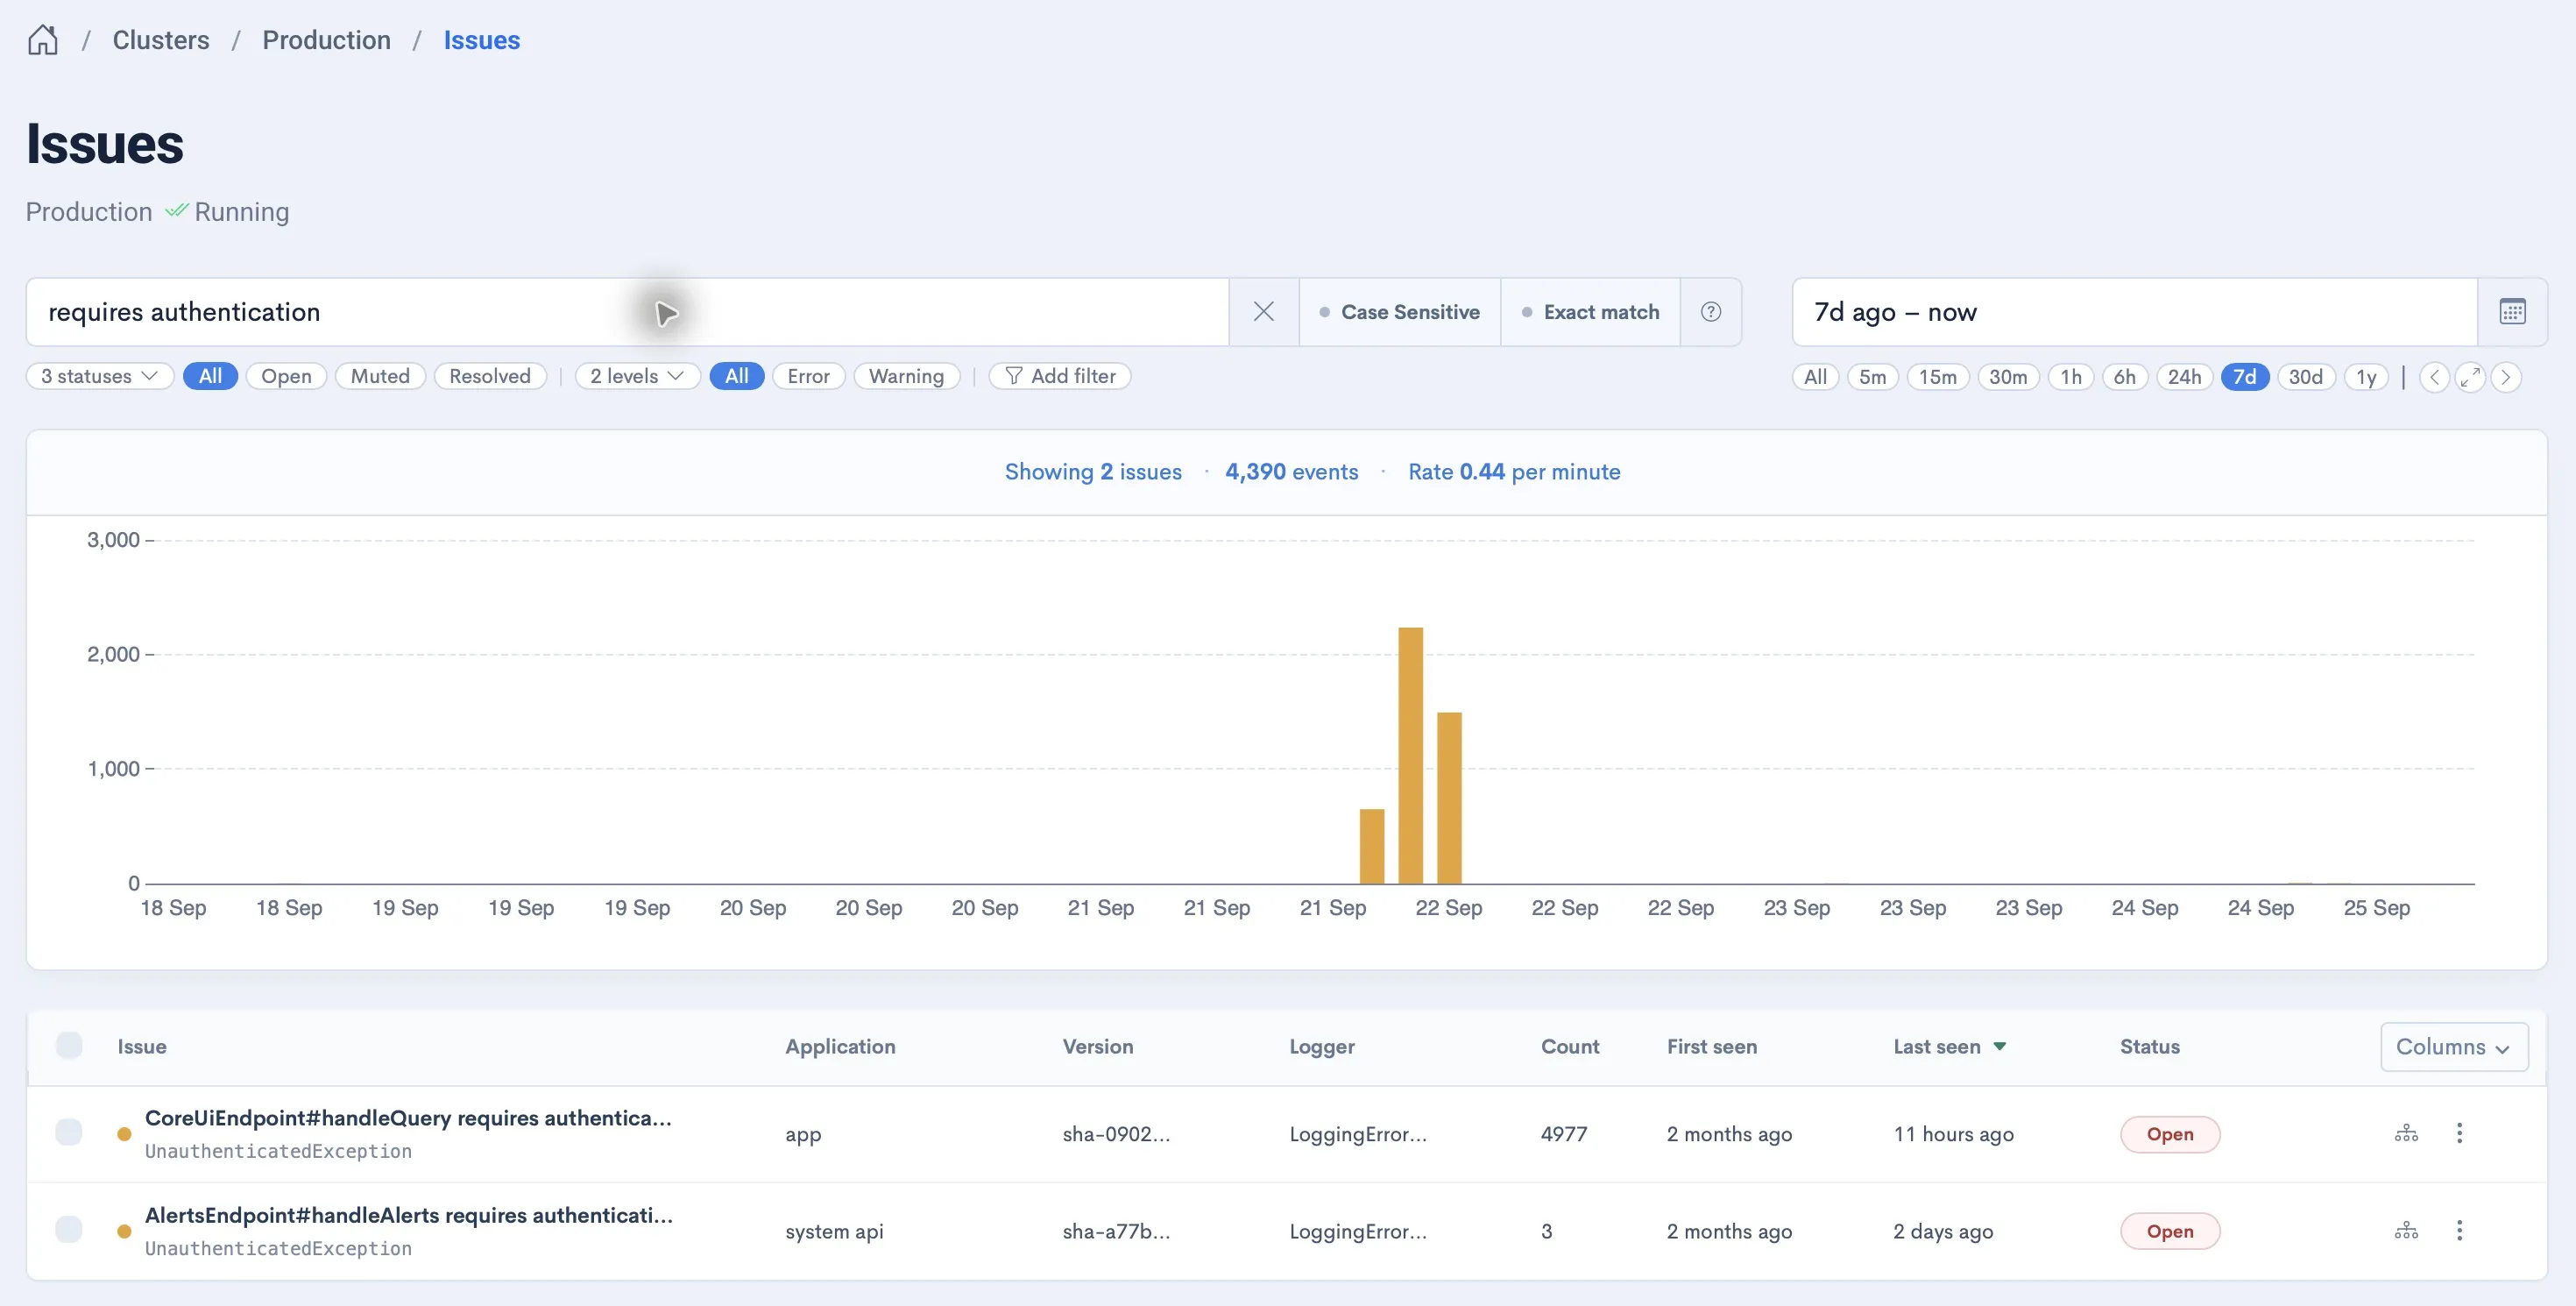This screenshot has height=1306, width=2576.
Task: Filter by Open status pill
Action: tap(286, 376)
